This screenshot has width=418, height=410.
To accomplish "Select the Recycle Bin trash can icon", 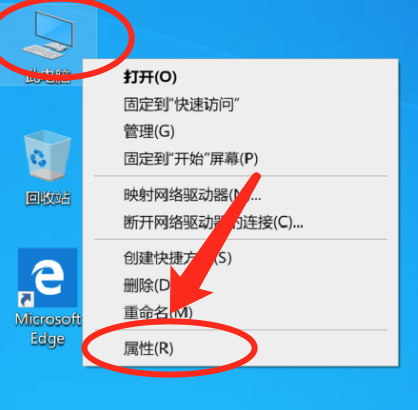I will click(x=48, y=155).
